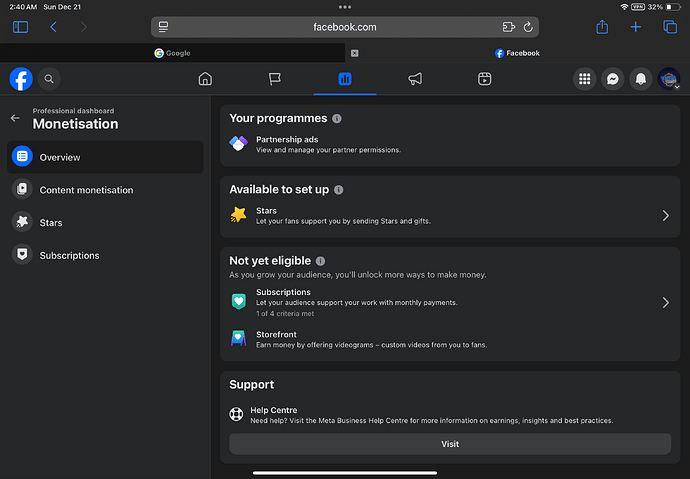690x479 pixels.
Task: Switch to the Google tab
Action: (172, 53)
